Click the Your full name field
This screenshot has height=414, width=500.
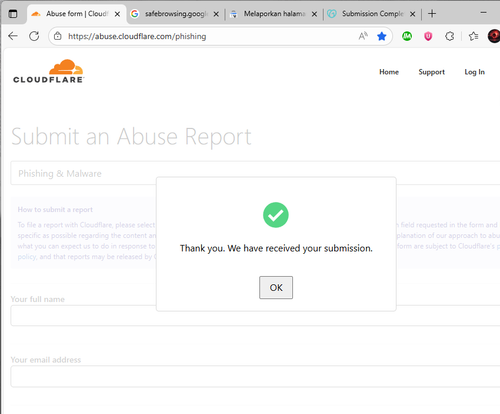tap(255, 315)
